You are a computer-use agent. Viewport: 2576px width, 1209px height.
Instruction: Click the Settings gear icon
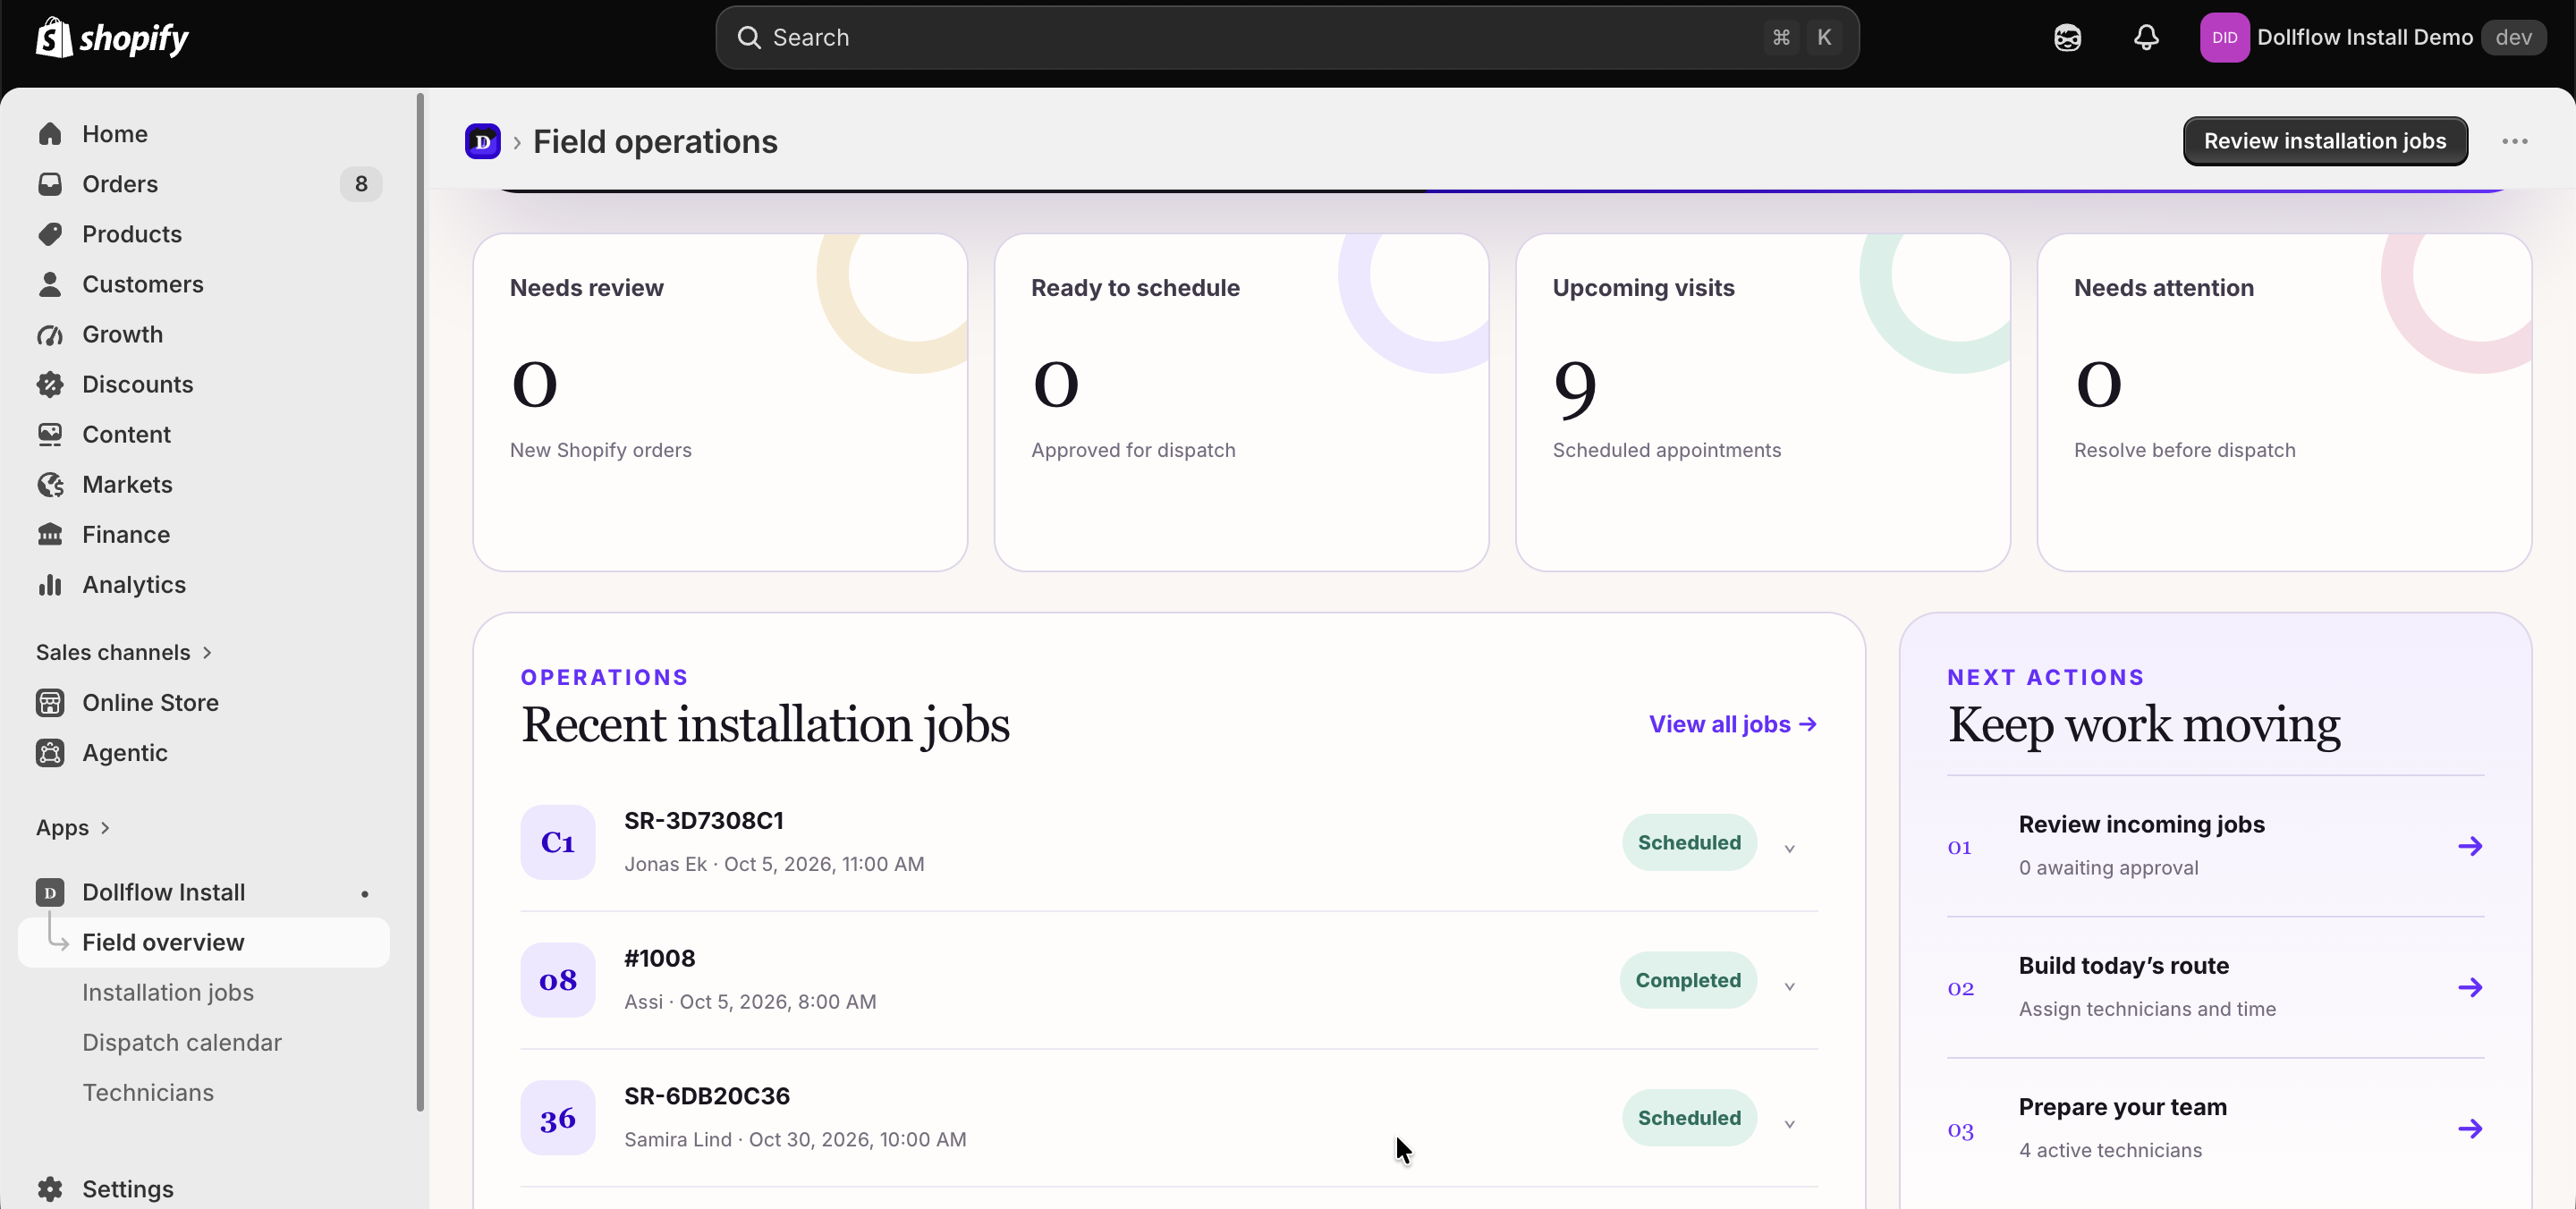point(50,1188)
